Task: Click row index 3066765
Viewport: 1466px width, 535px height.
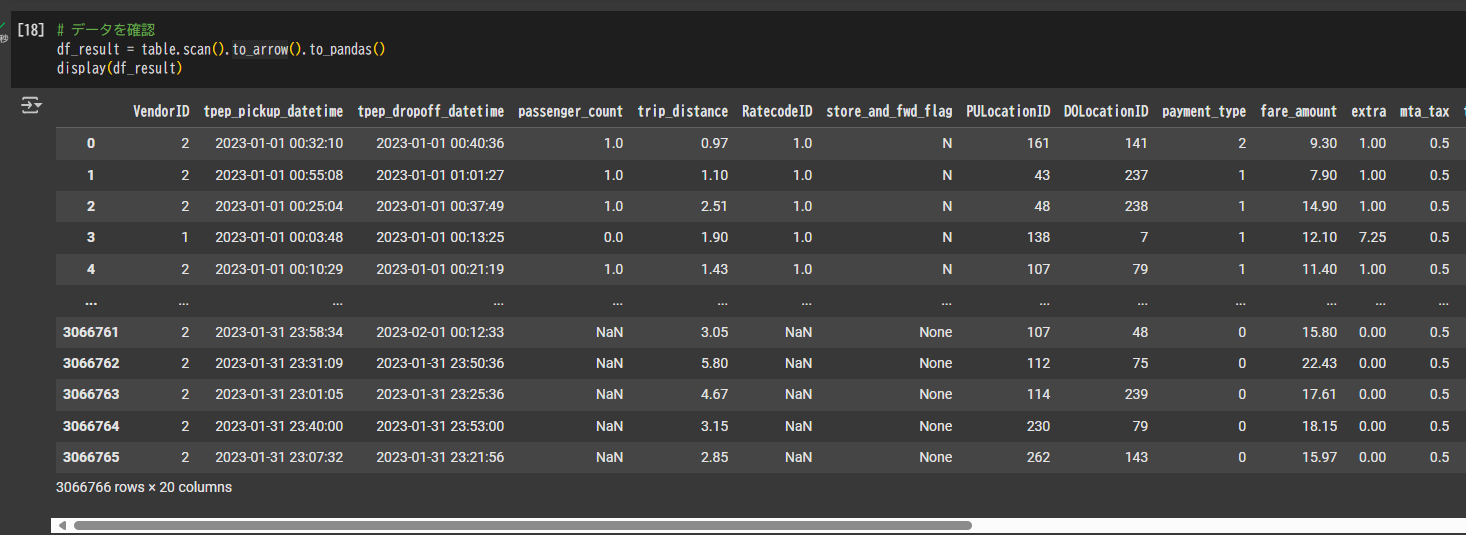Action: pos(91,457)
